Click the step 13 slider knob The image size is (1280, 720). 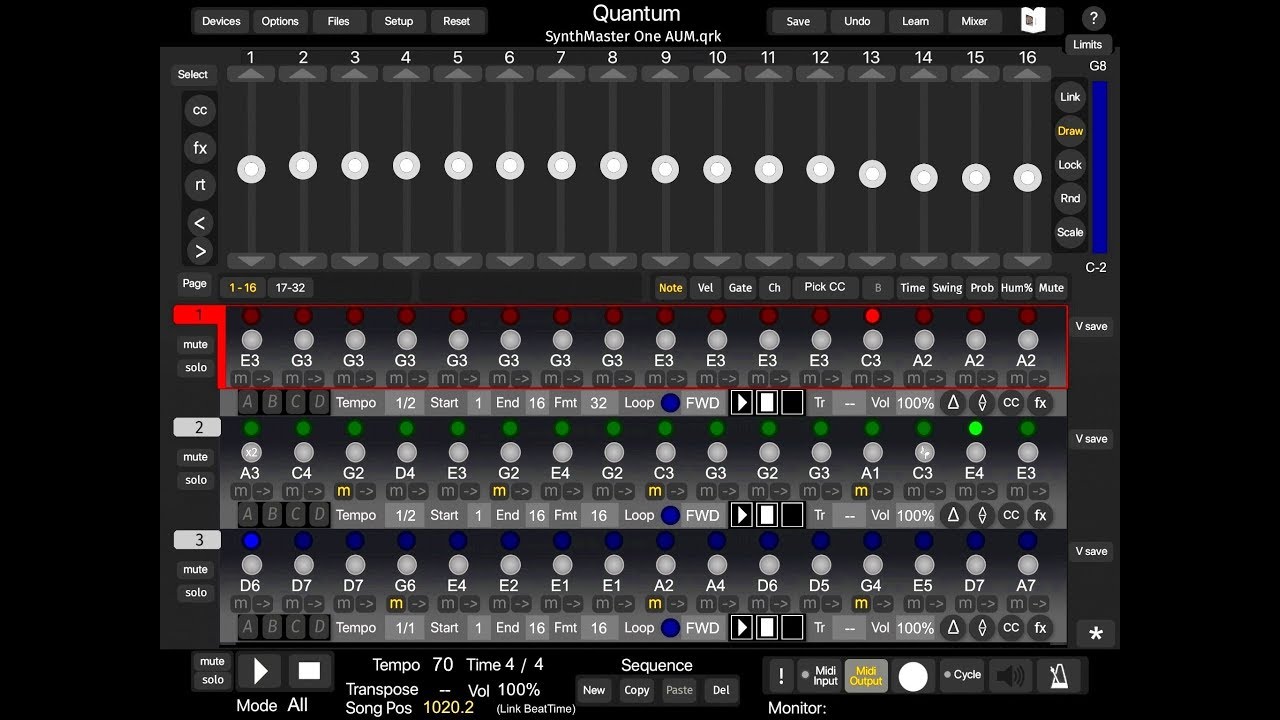pos(872,174)
